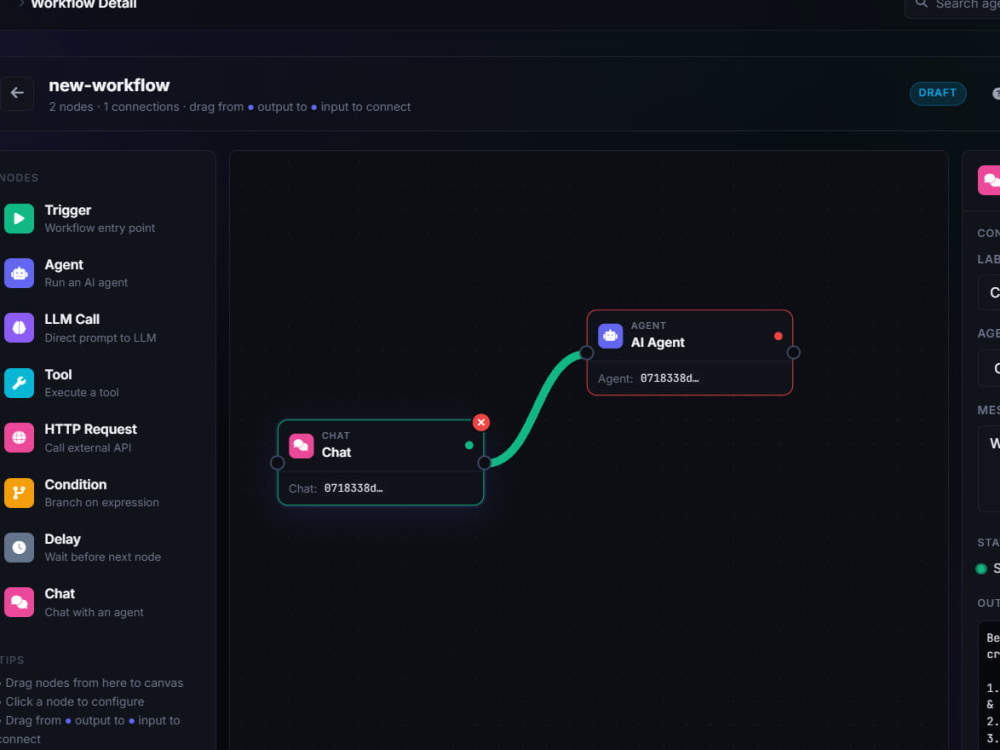This screenshot has width=1000, height=750.
Task: Click the Chat node's pink icon on canvas
Action: click(301, 446)
